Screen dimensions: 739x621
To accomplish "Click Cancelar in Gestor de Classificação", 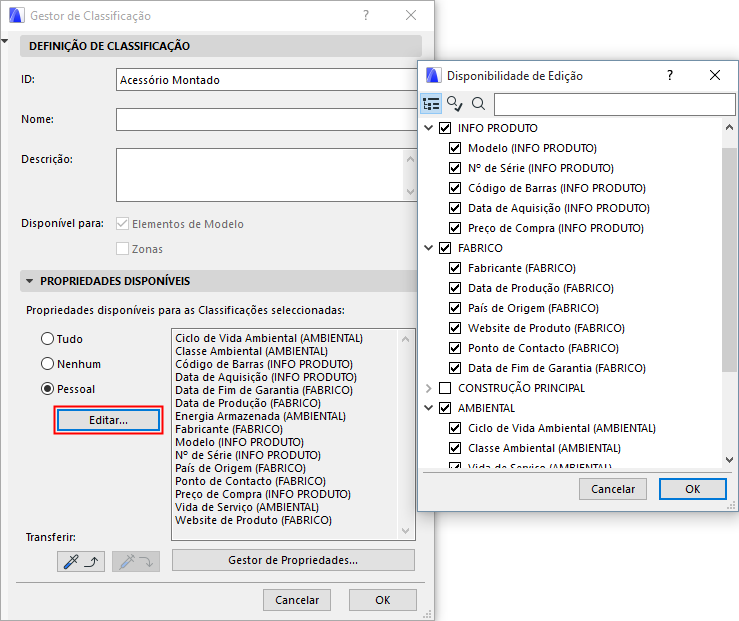I will pos(297,600).
